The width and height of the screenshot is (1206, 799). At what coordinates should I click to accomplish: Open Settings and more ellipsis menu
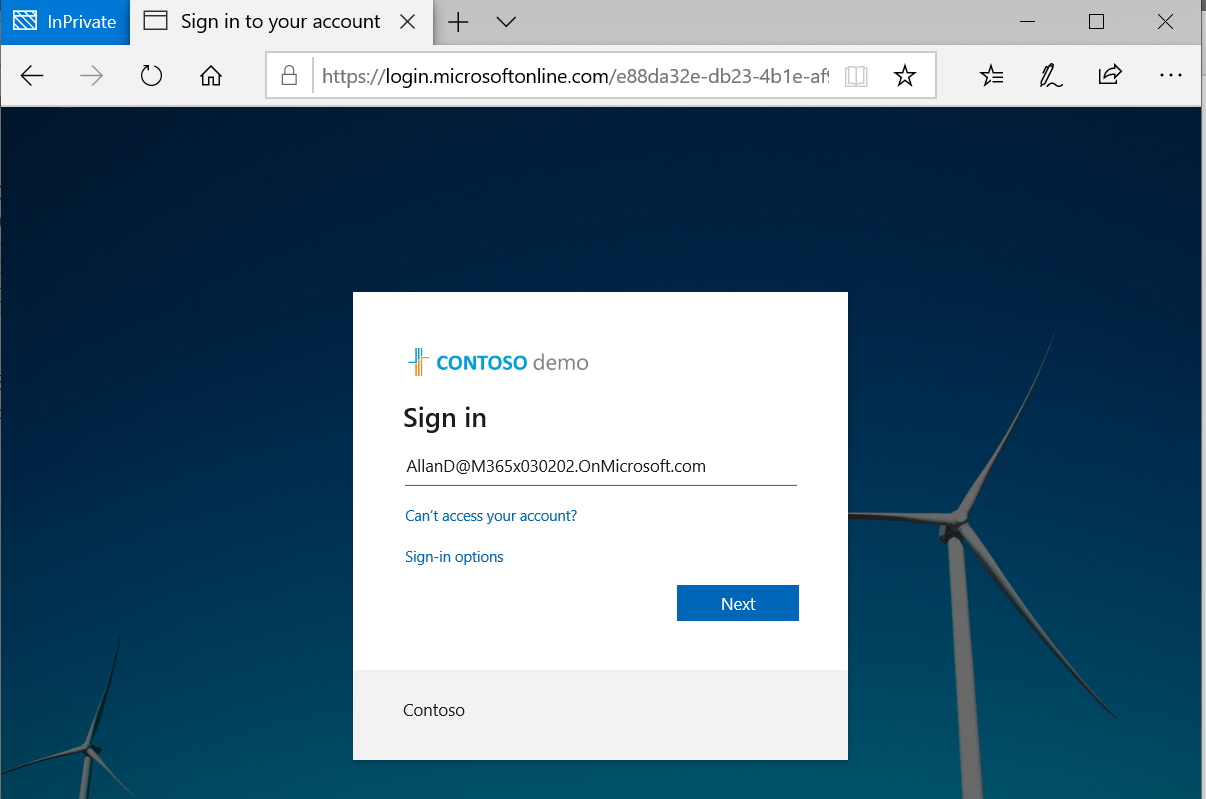[x=1170, y=76]
